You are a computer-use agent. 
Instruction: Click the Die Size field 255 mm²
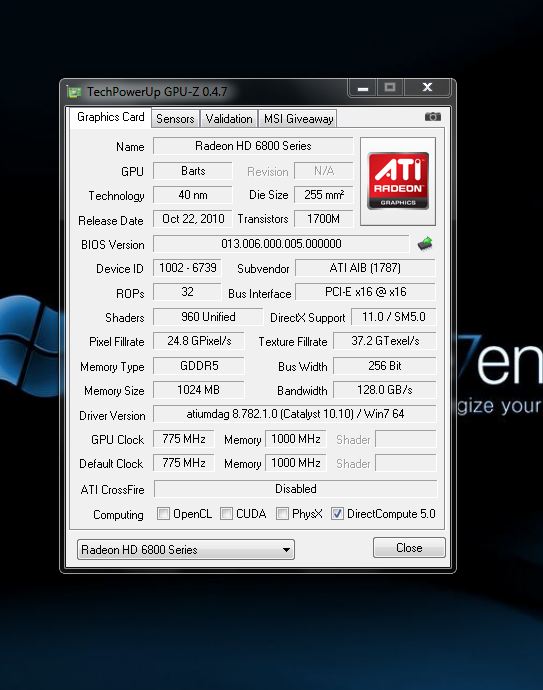(324, 195)
